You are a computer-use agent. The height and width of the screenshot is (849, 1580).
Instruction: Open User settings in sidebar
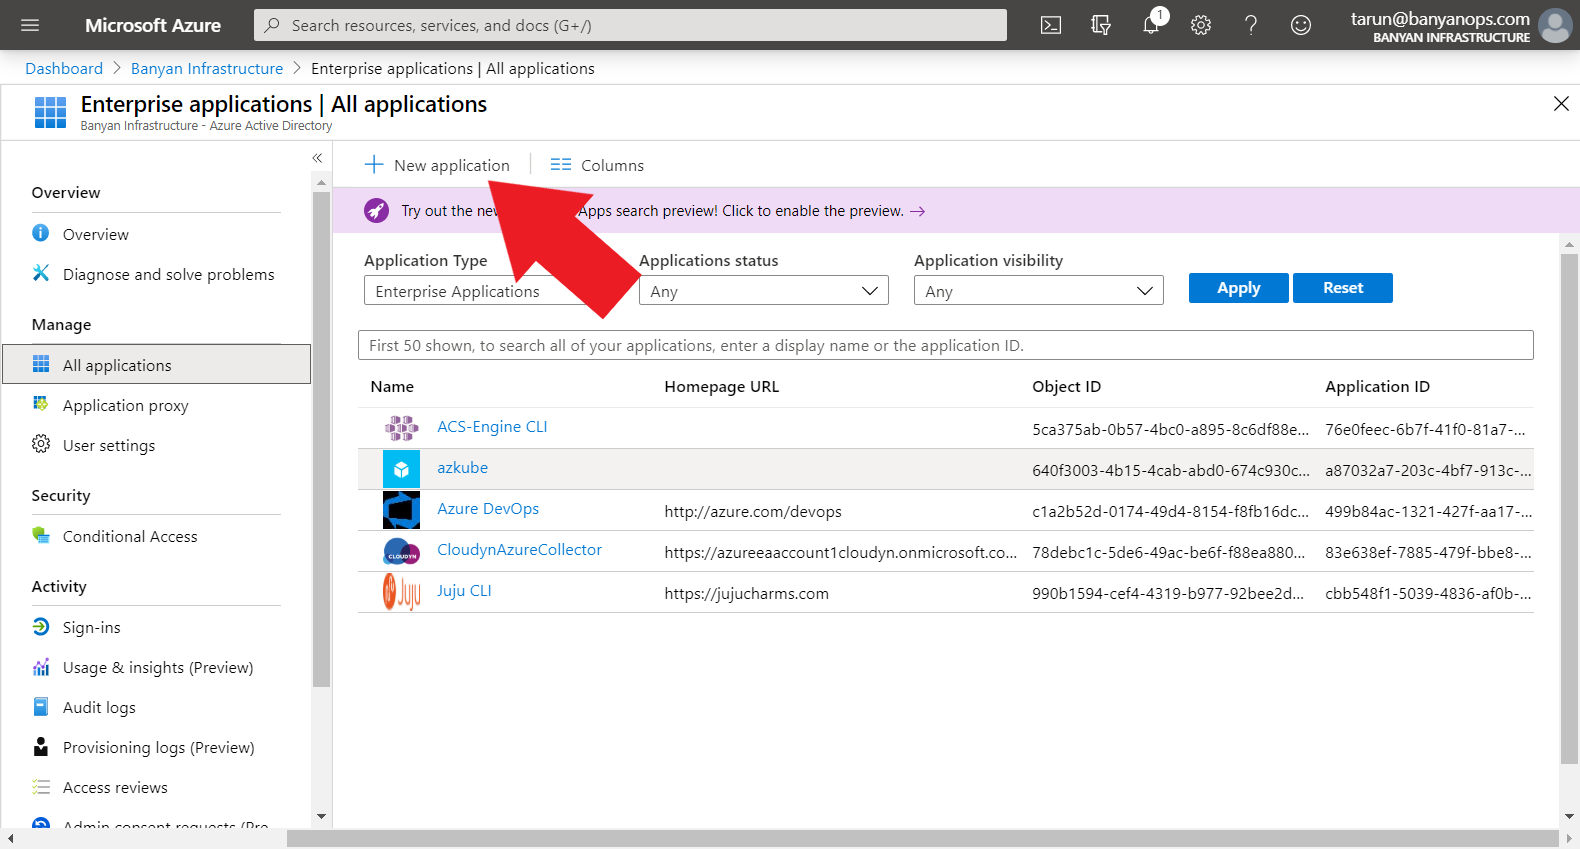click(x=109, y=445)
